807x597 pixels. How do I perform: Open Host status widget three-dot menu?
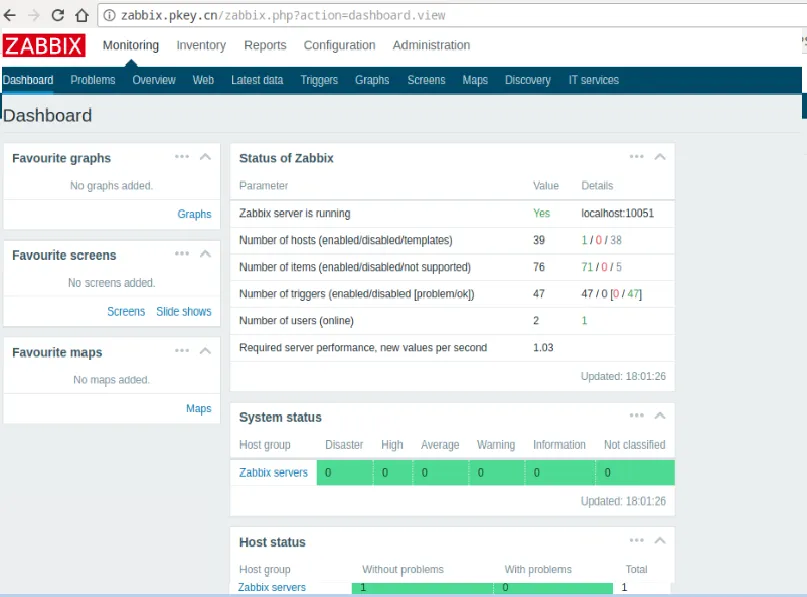click(637, 540)
